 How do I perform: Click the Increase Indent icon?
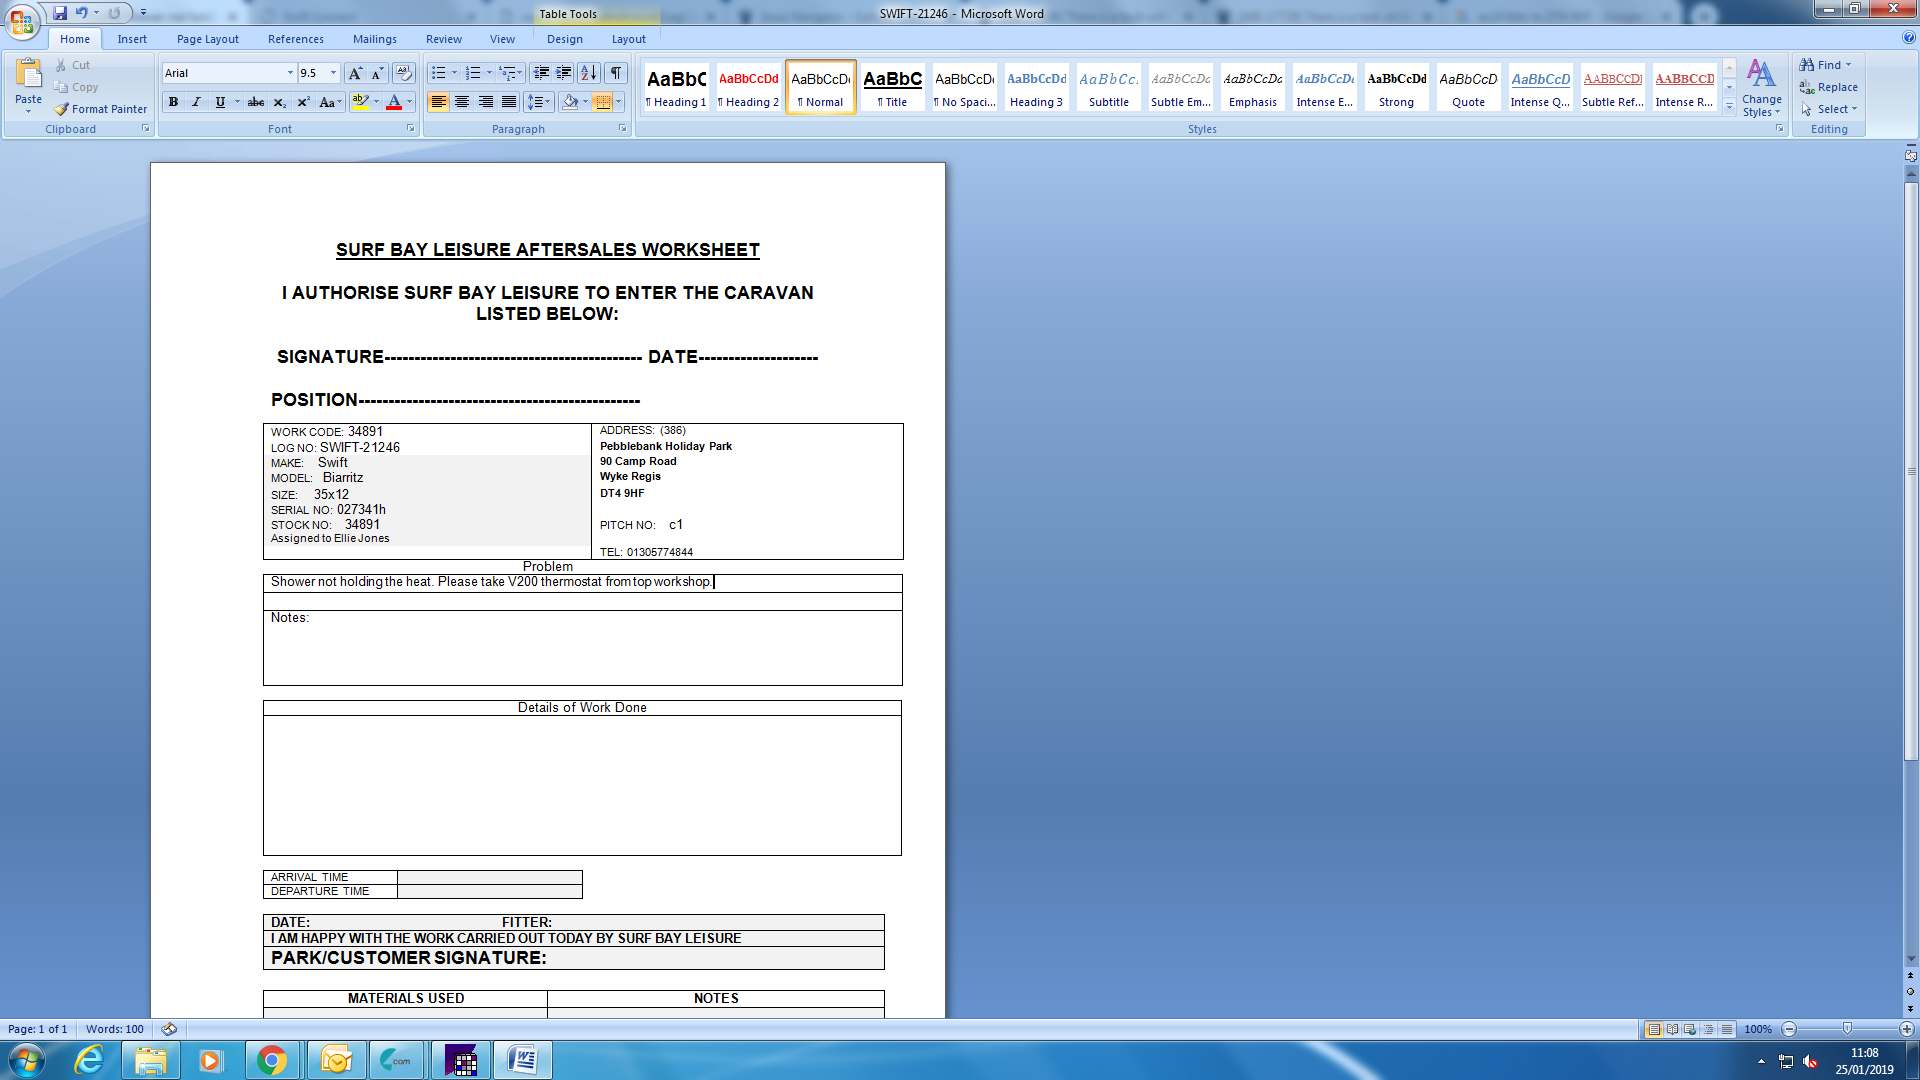(x=564, y=73)
